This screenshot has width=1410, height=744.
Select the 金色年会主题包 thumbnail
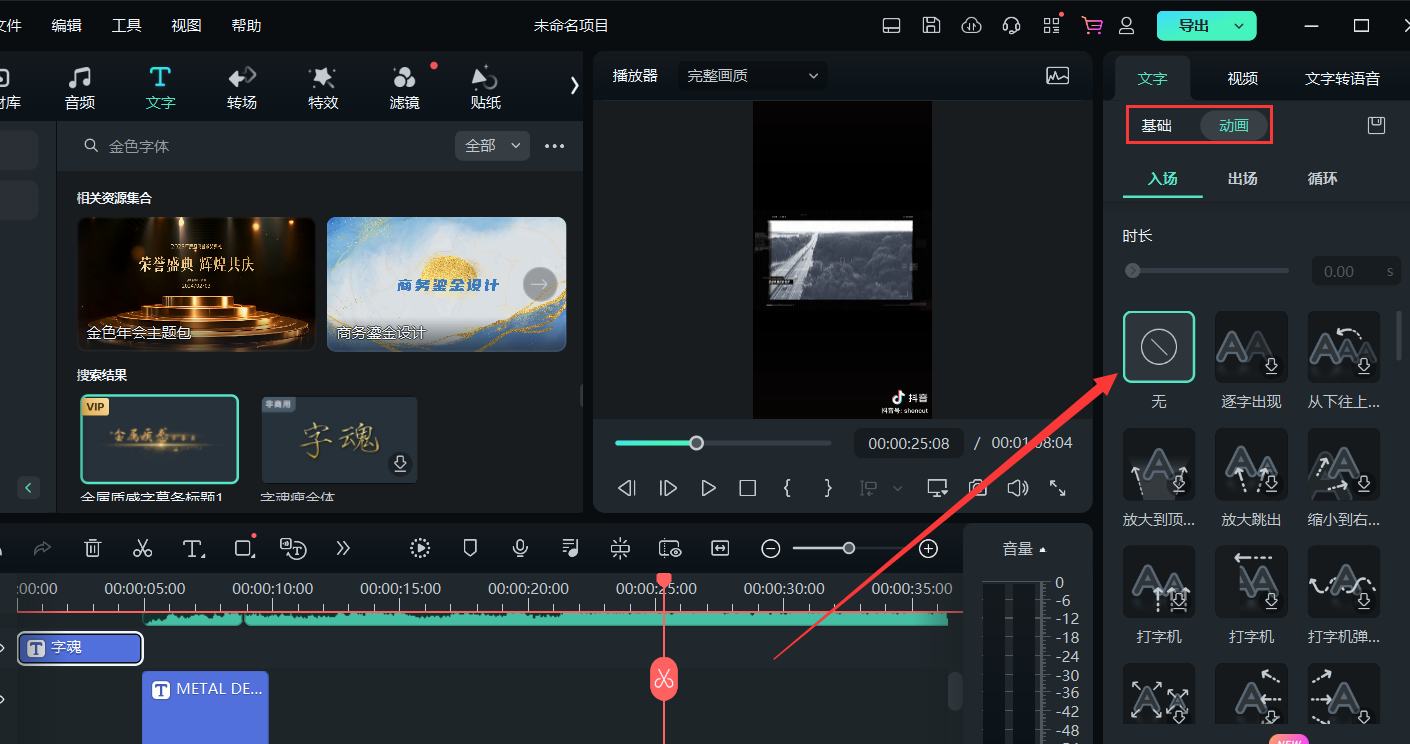point(197,284)
